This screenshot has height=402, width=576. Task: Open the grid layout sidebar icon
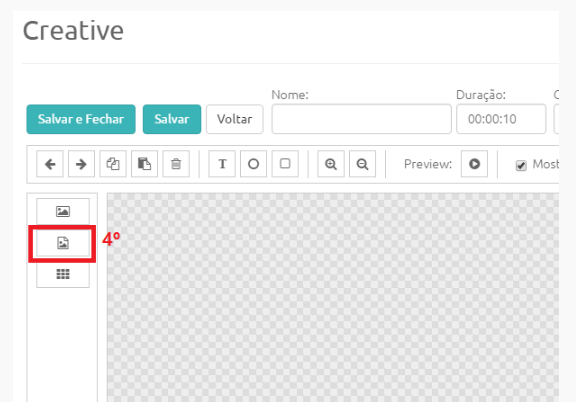(63, 274)
